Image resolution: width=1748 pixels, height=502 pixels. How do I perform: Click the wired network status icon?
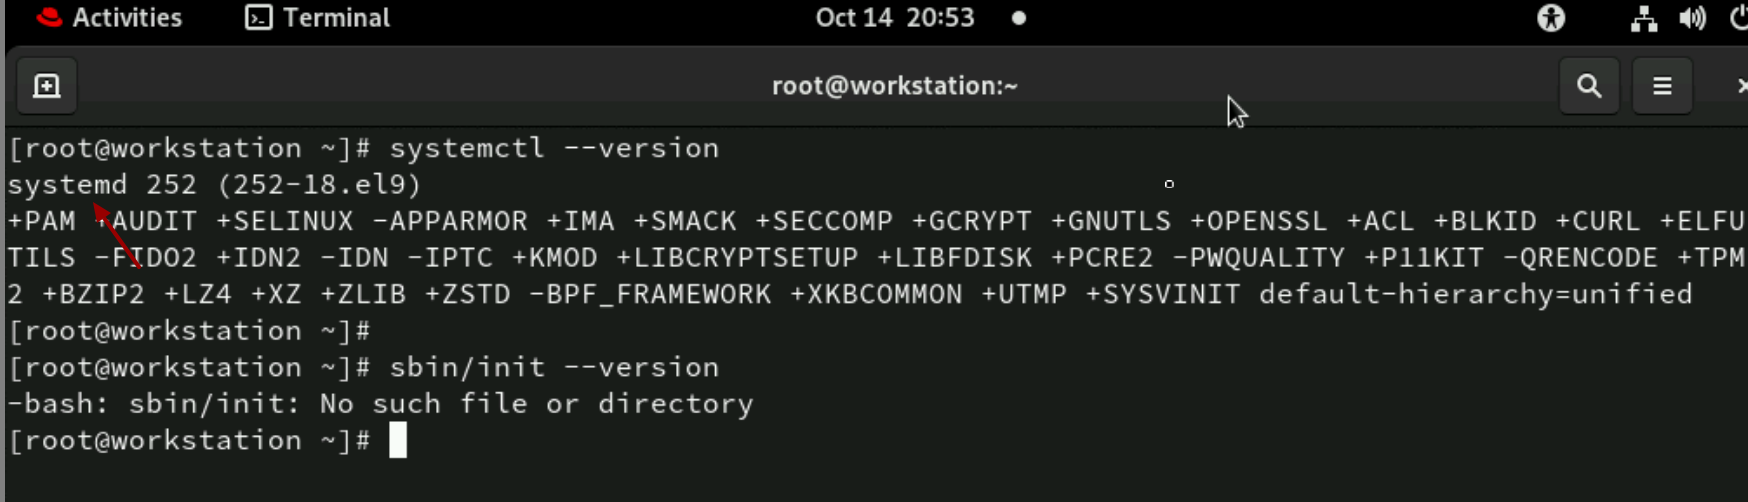(1643, 18)
